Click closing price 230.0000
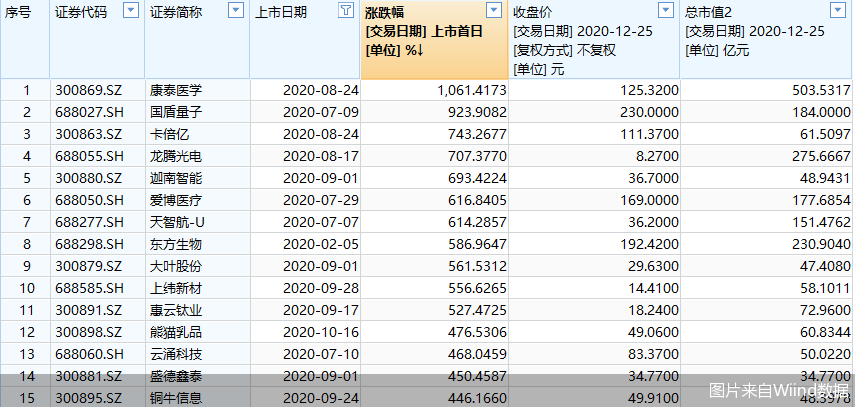The height and width of the screenshot is (407, 855). coord(649,112)
